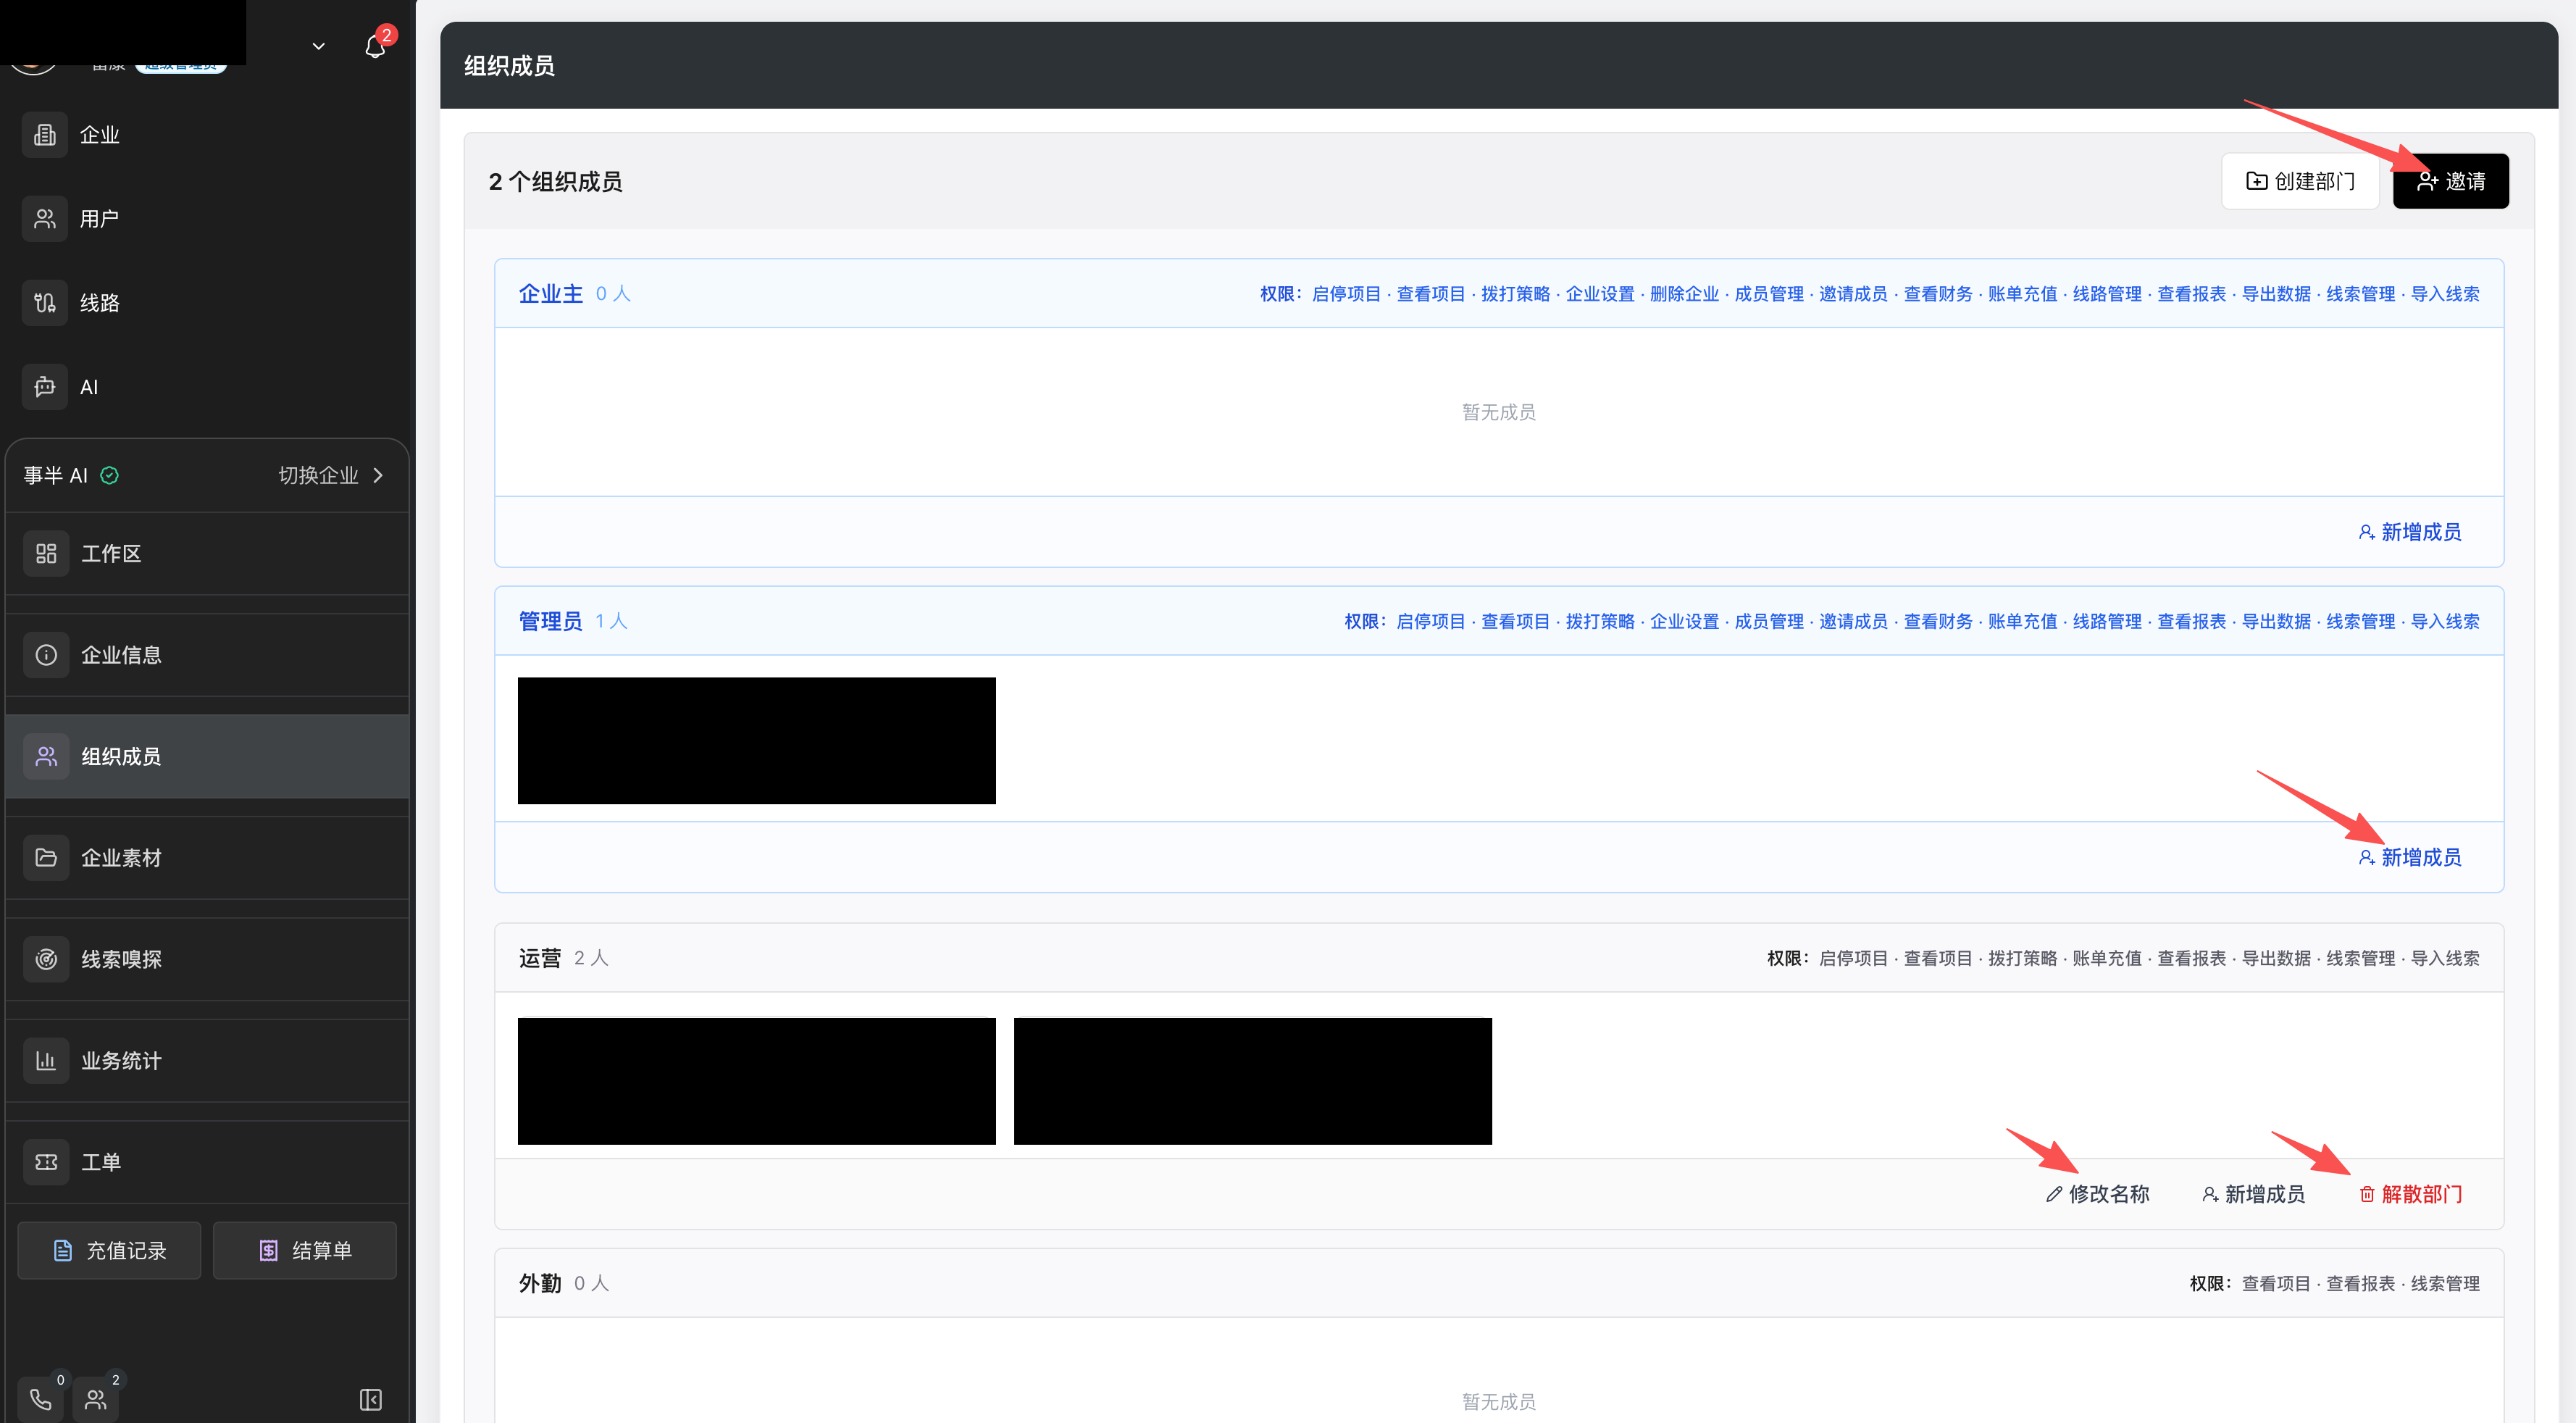Click 解散部门 for the 运营 department
Viewport: 2576px width, 1423px height.
[2410, 1194]
